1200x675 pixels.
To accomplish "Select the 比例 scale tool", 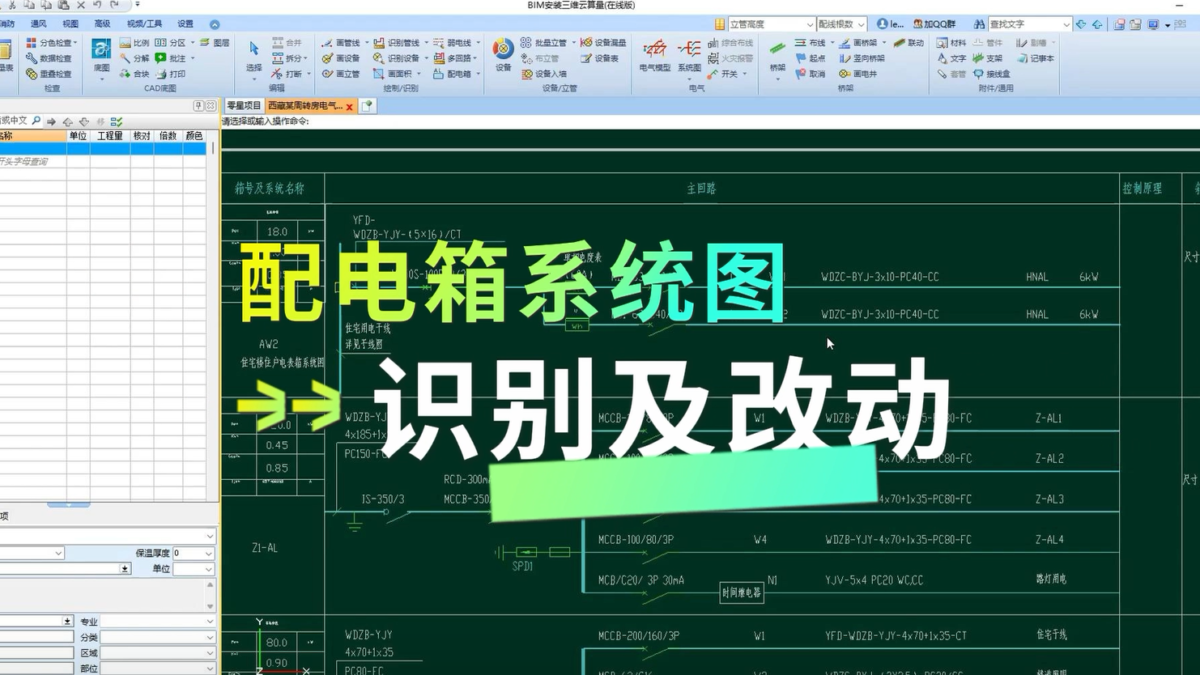I will pos(134,43).
